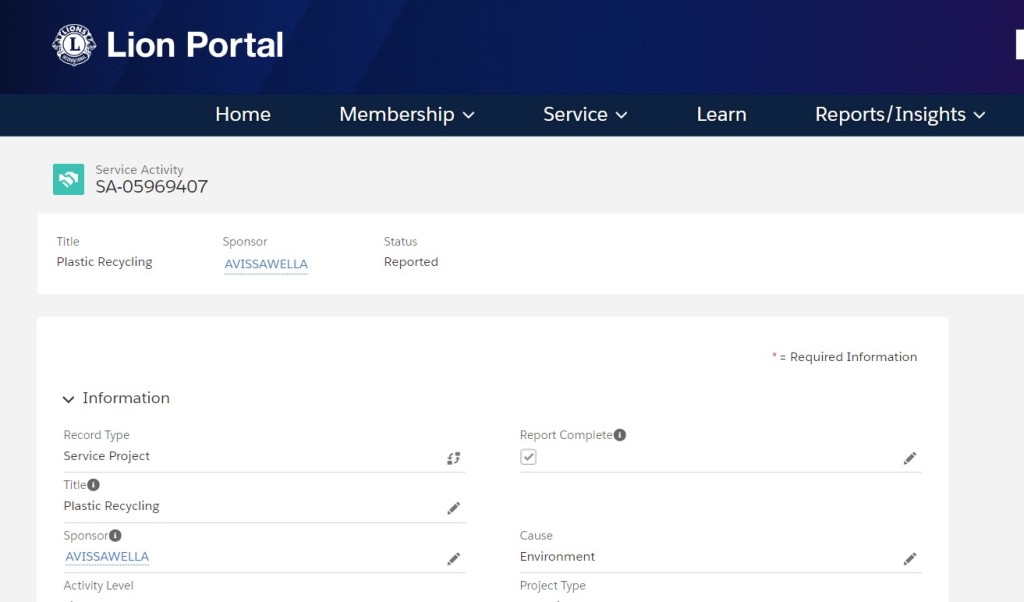Image resolution: width=1024 pixels, height=602 pixels.
Task: Click the Service Project record type value
Action: click(106, 456)
